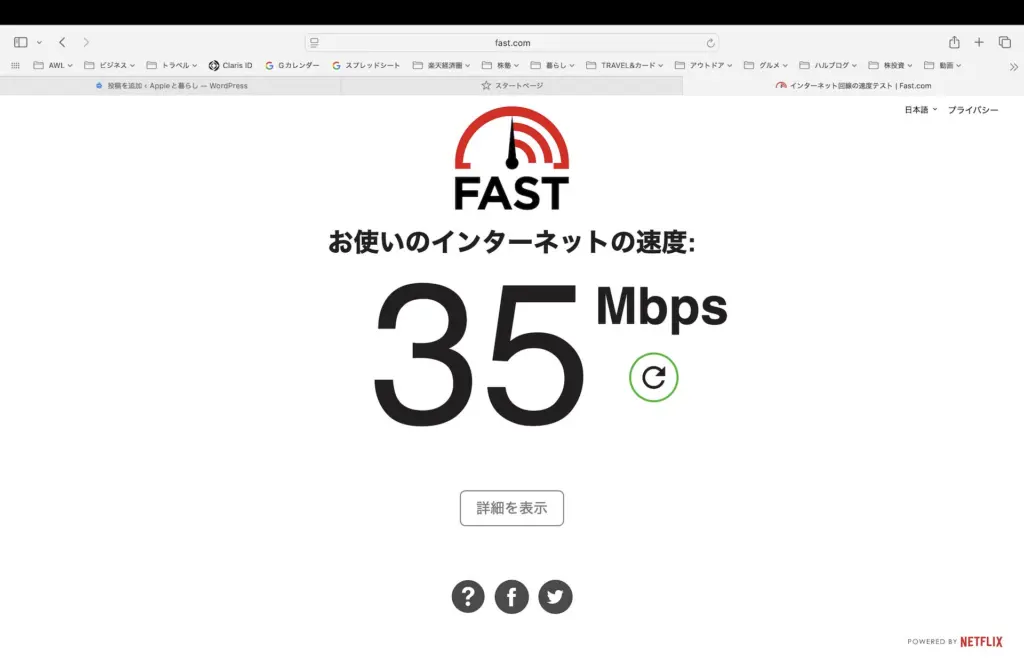Open the sidebar options chevron menu

pyautogui.click(x=39, y=42)
